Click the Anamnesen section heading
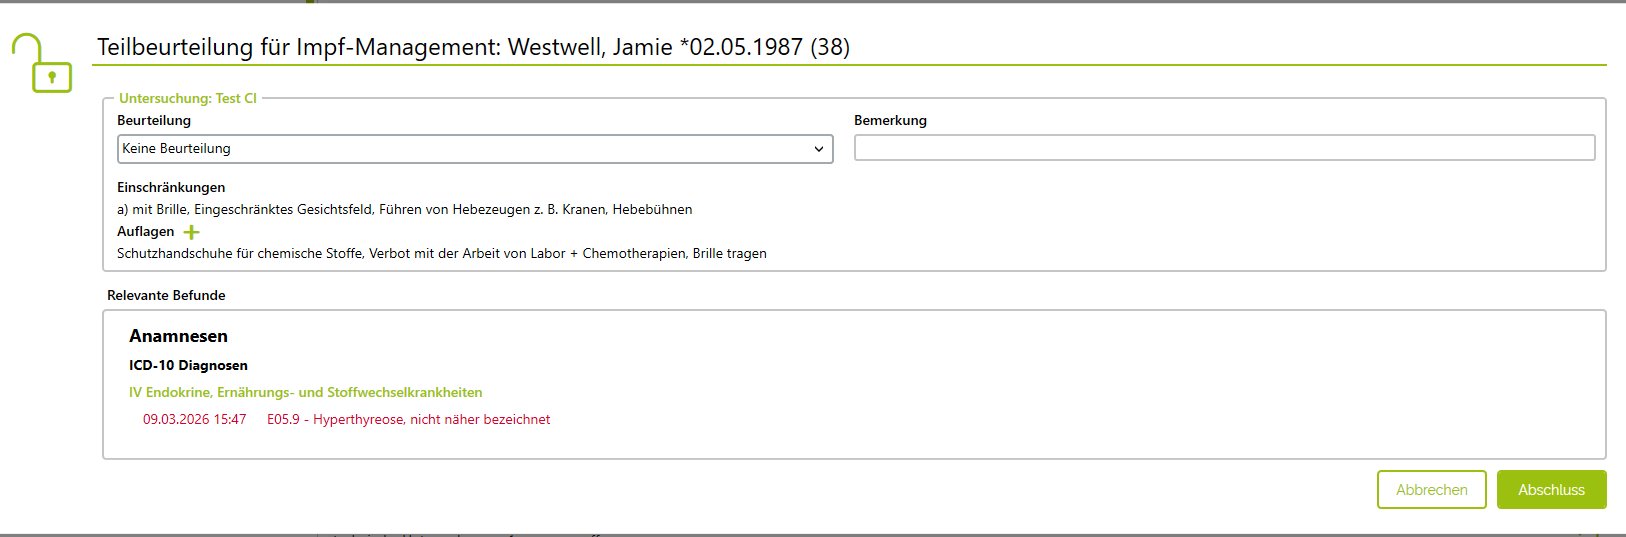Screen dimensions: 1626x537 coord(178,336)
